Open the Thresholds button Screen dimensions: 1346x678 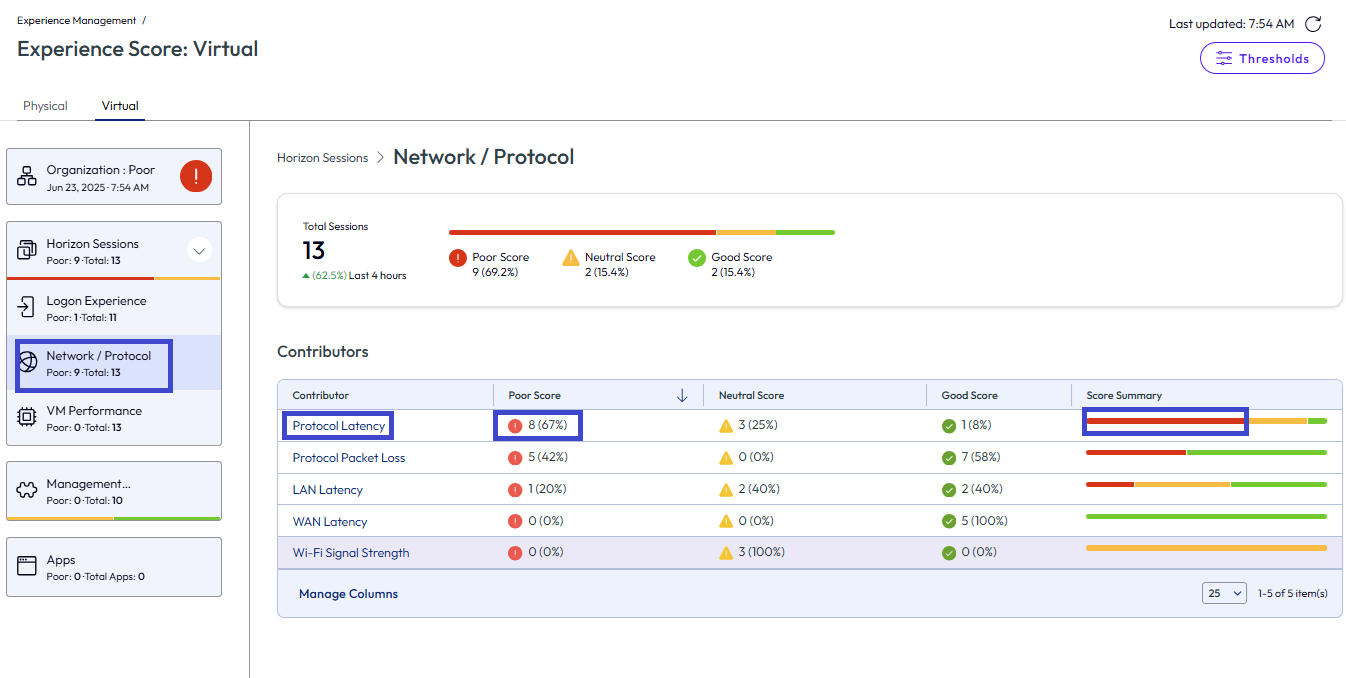pyautogui.click(x=1262, y=59)
